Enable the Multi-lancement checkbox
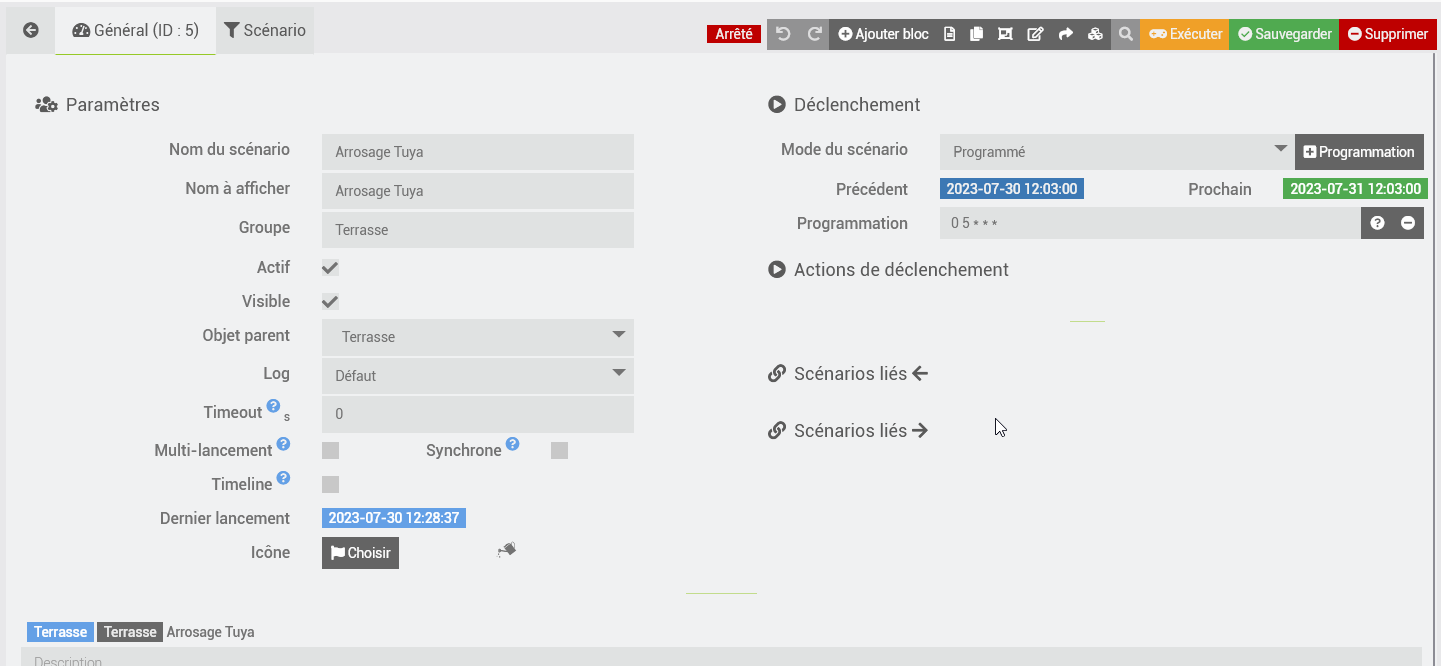Screen dimensions: 1441x666 tap(330, 451)
